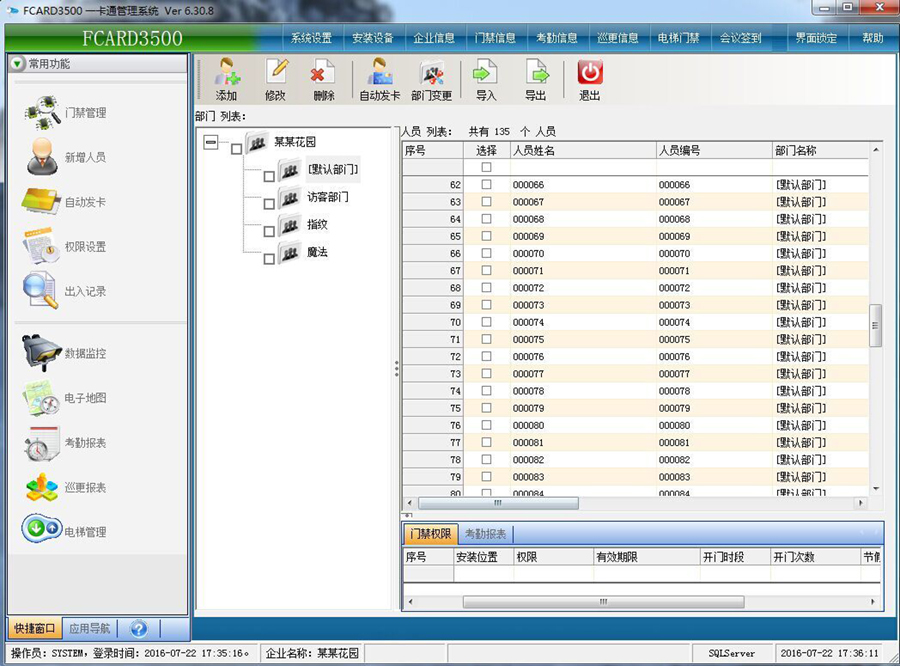Open the 系统设置 menu
Screen dimensions: 900x666
(x=311, y=38)
